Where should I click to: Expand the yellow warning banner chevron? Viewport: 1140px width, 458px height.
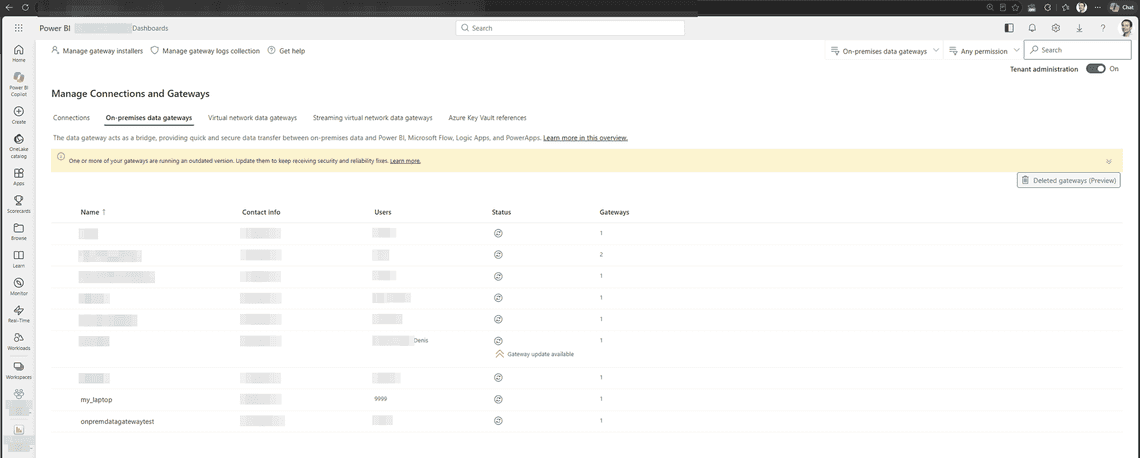(1109, 161)
